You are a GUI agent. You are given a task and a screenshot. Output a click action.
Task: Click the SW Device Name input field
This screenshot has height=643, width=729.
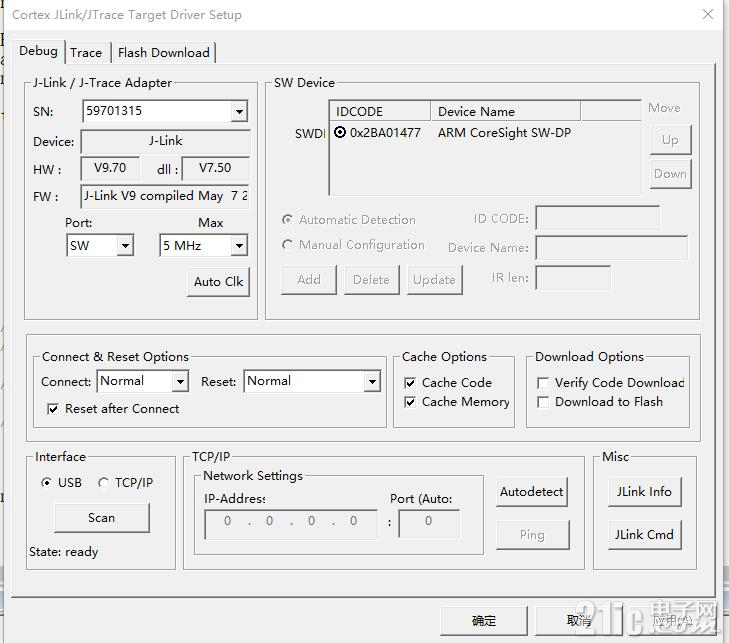pyautogui.click(x=611, y=247)
